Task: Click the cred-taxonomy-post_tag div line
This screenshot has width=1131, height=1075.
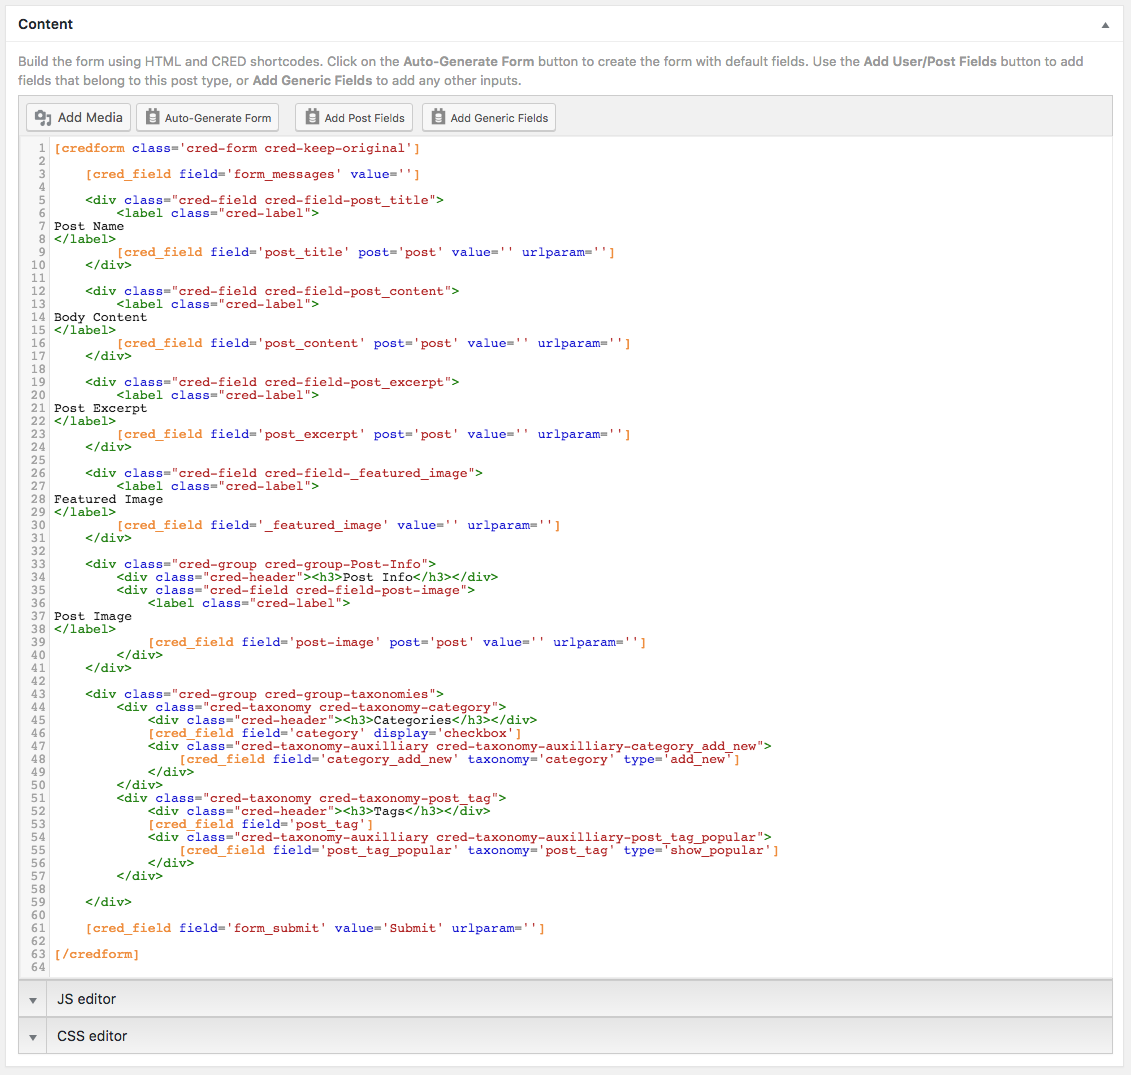Action: (x=311, y=797)
